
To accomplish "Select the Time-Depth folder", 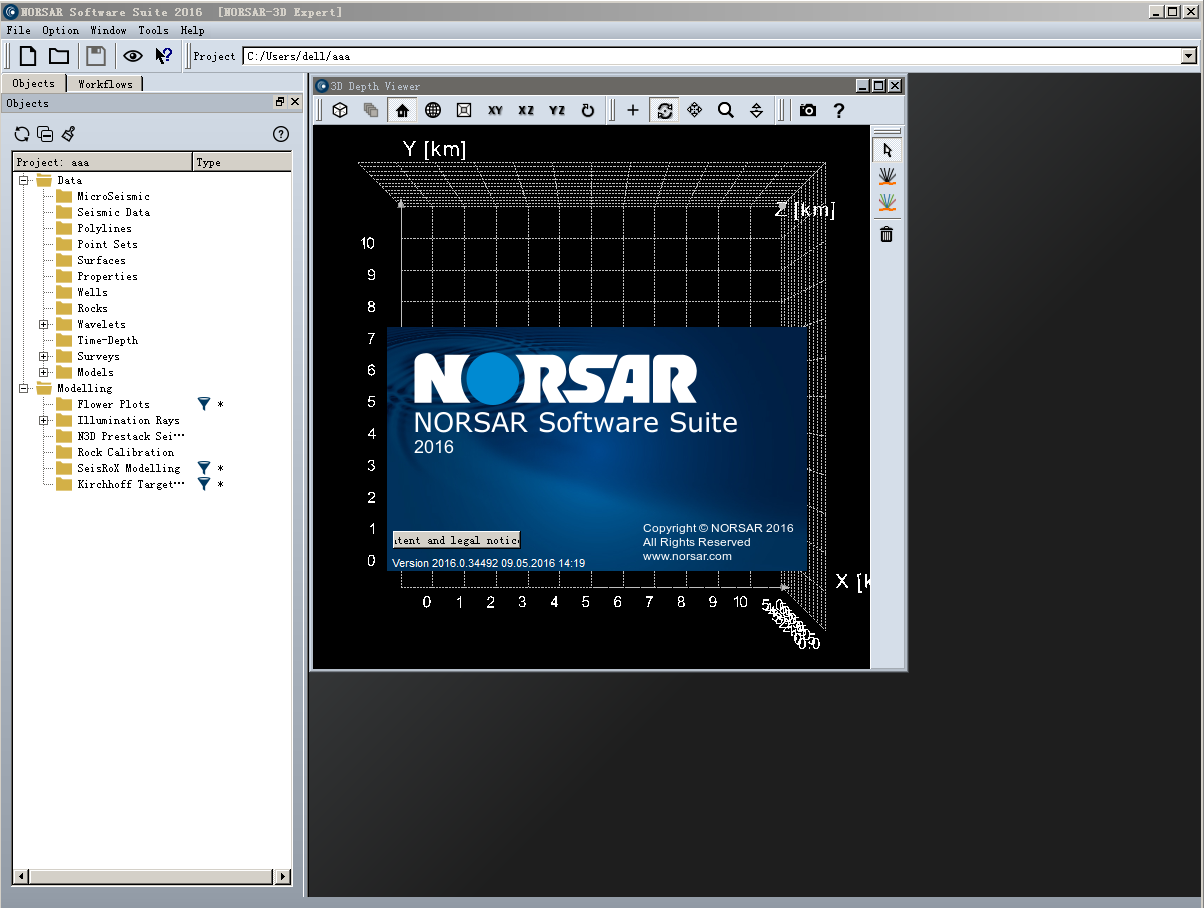I will 107,340.
